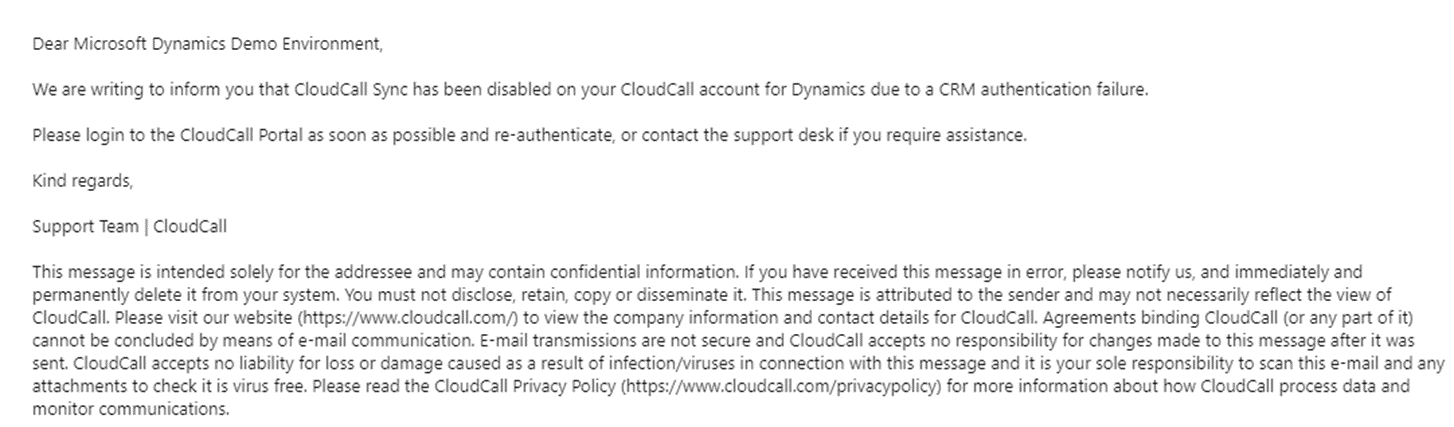Click the "Support Team | CloudCall" signature
The width and height of the screenshot is (1454, 427).
point(130,226)
